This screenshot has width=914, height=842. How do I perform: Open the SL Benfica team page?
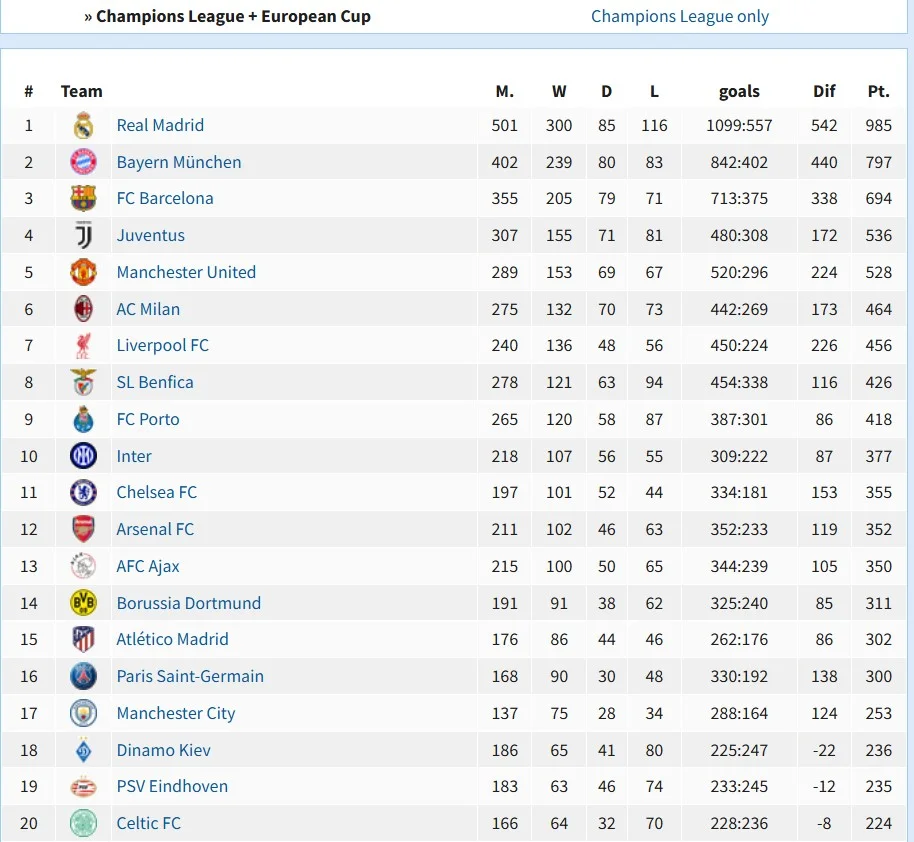click(x=155, y=382)
